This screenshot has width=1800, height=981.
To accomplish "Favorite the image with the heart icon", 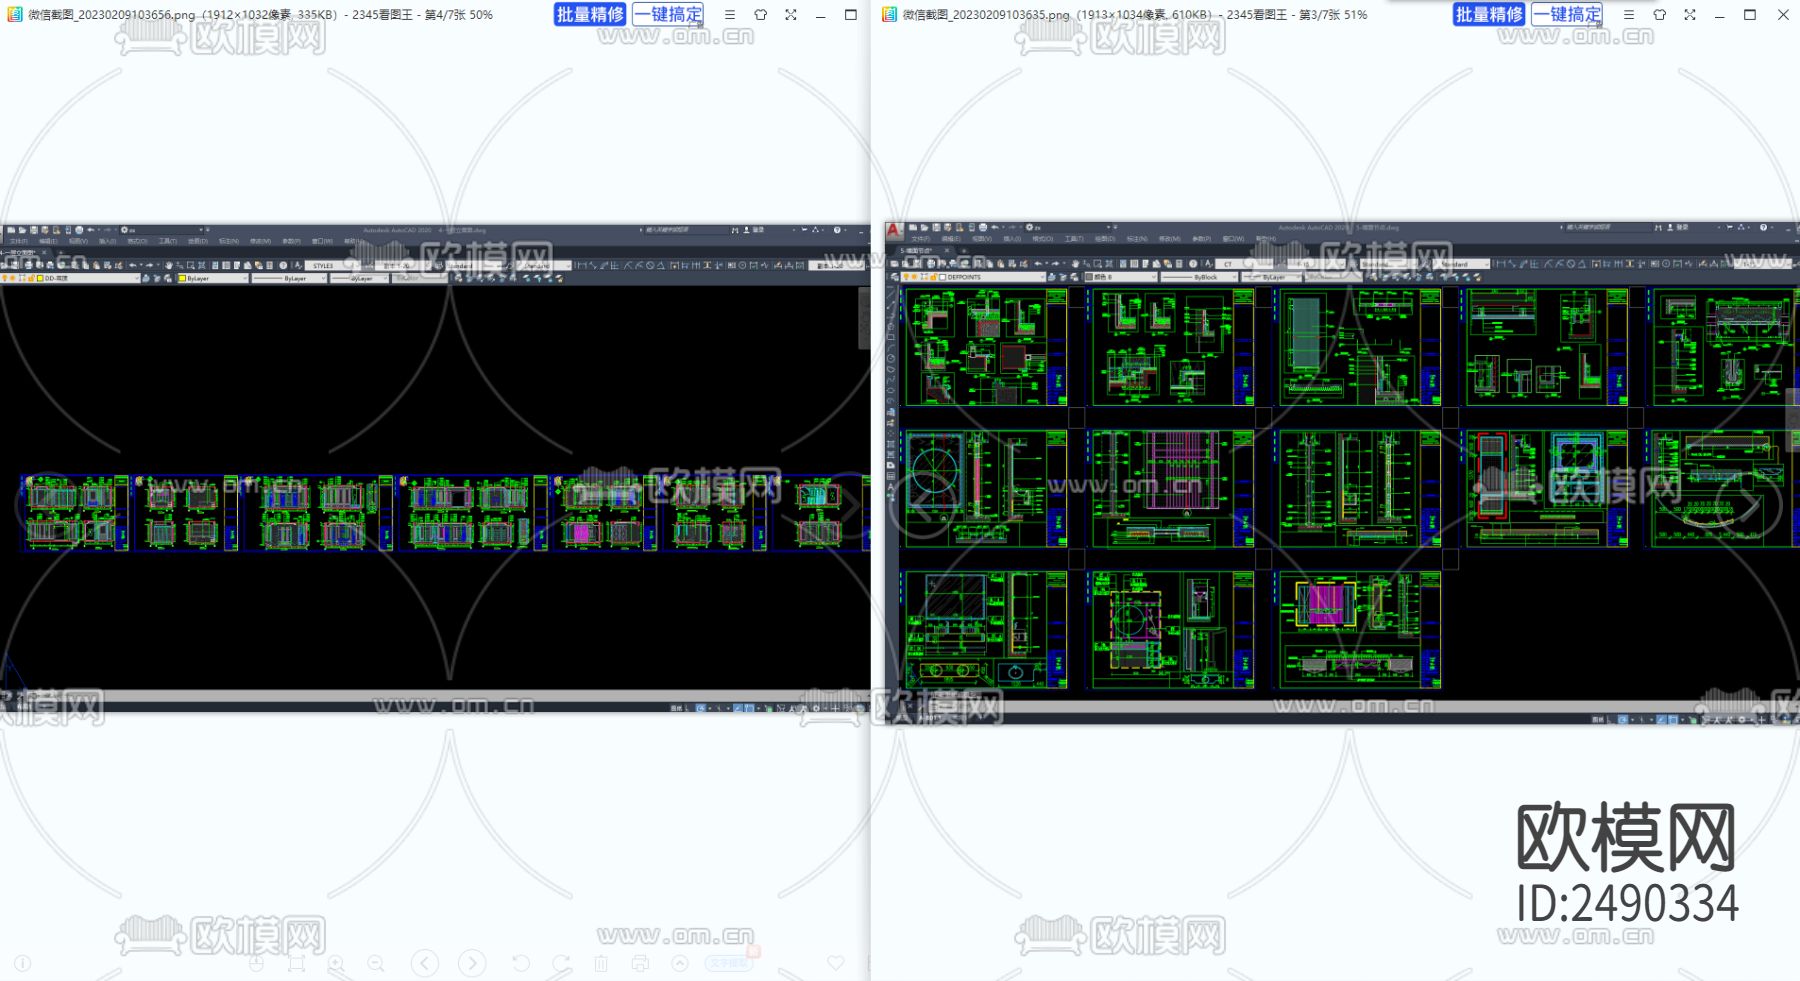I will (x=836, y=963).
